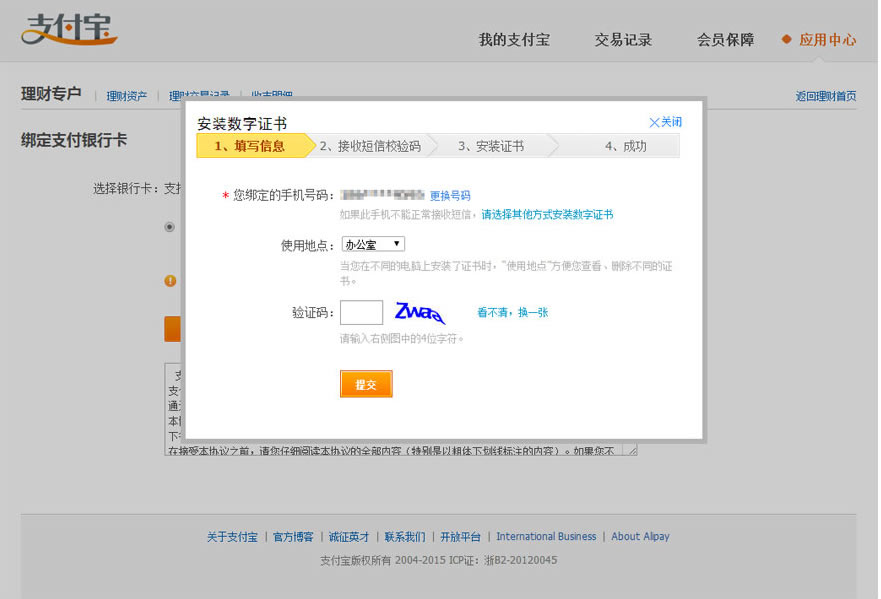
Task: Click 关于支付宝 footer link
Action: pyautogui.click(x=232, y=537)
